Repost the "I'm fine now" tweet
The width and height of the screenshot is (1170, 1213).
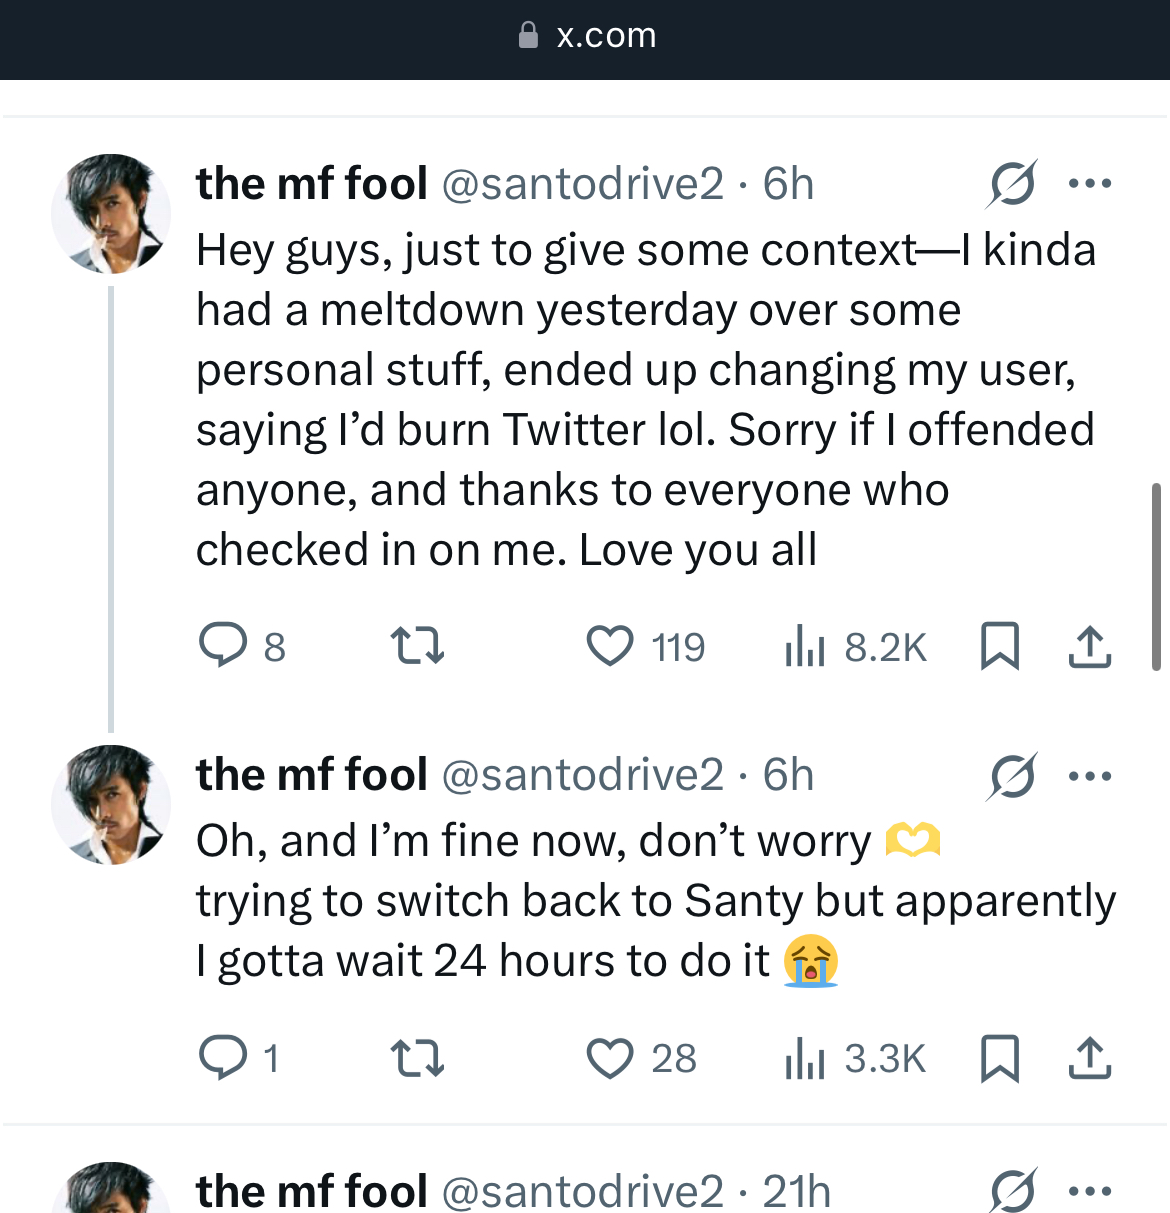[x=416, y=1057]
